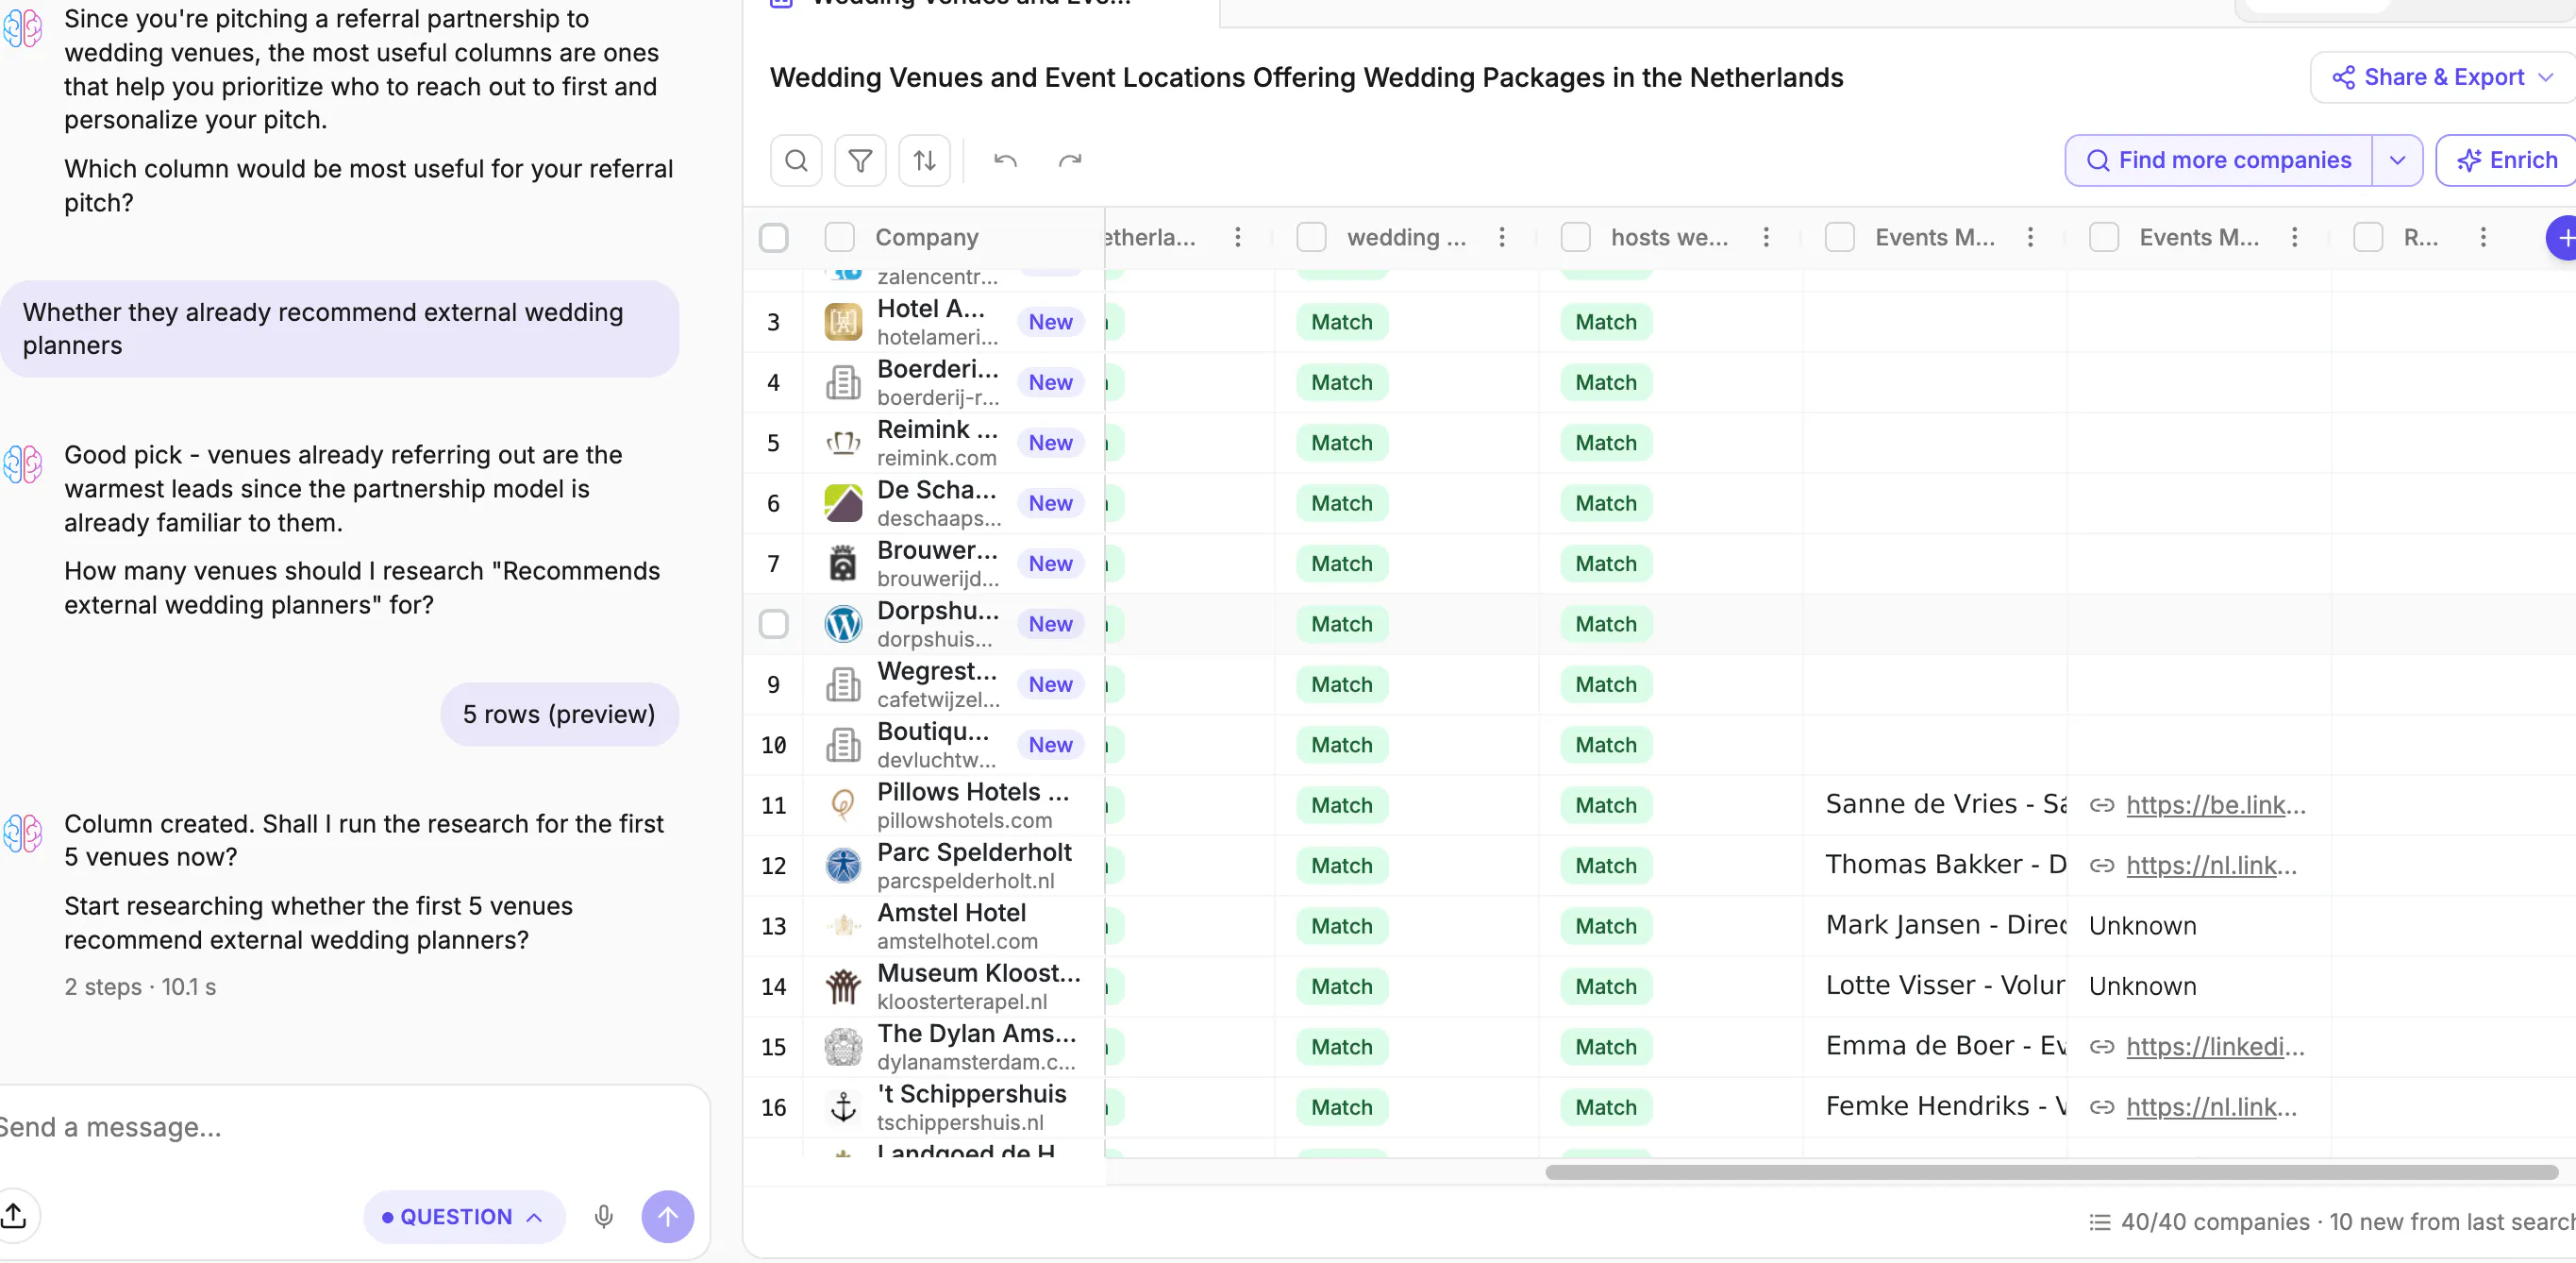Open Pillows Hotels logo icon

(x=843, y=805)
